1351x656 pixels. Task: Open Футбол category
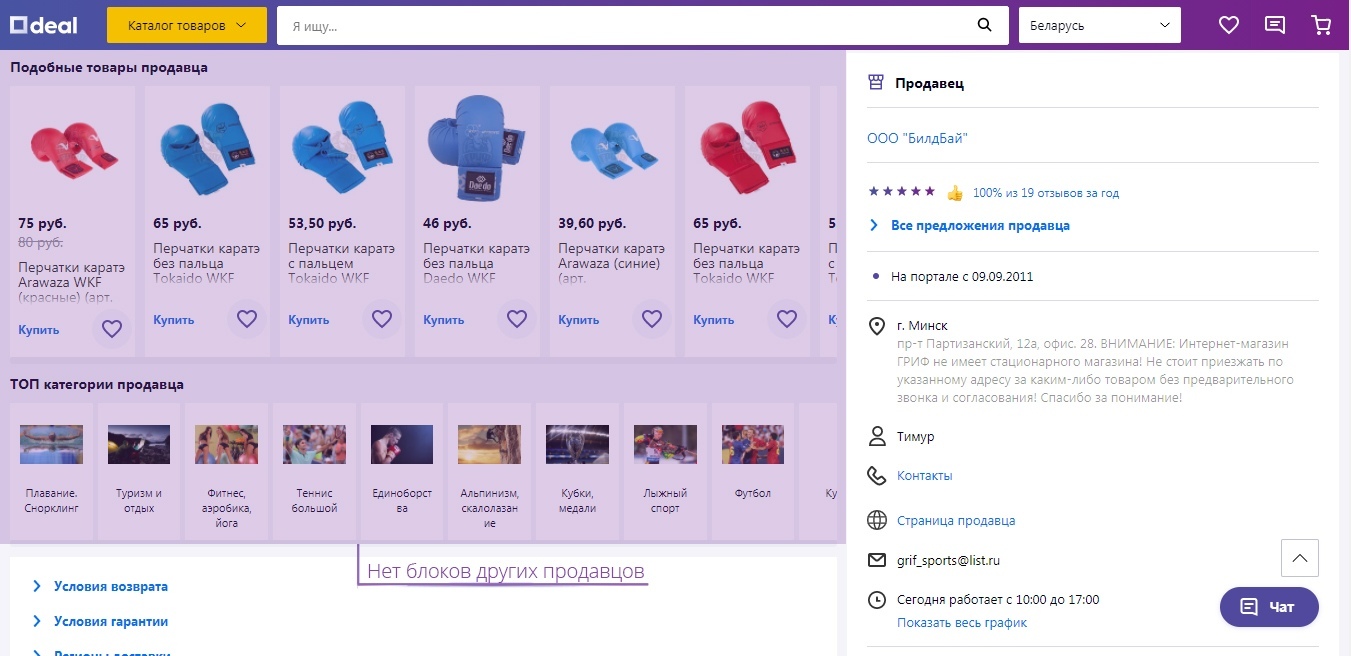coord(753,471)
